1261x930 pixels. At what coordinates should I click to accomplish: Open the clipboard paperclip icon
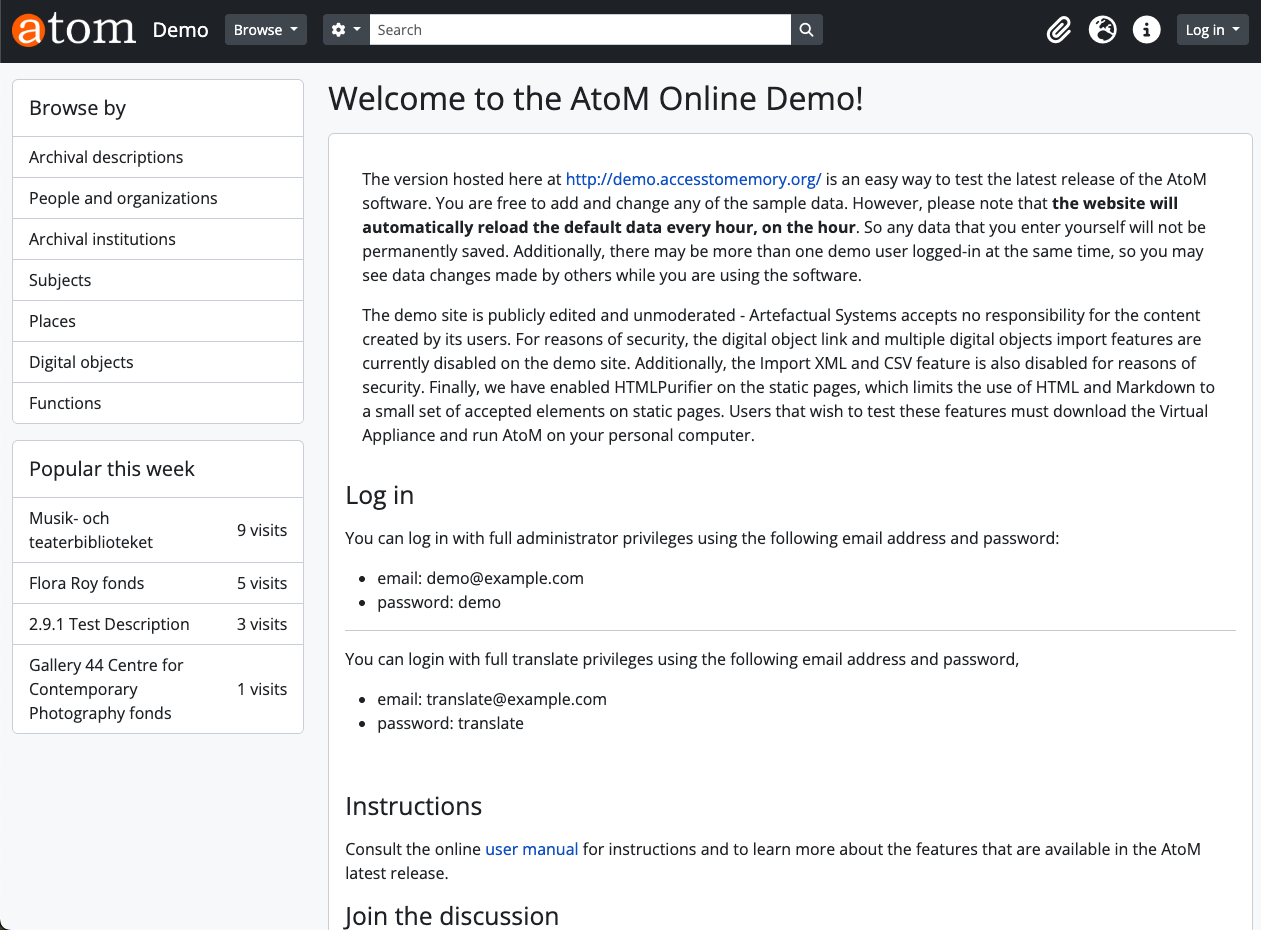pos(1058,30)
